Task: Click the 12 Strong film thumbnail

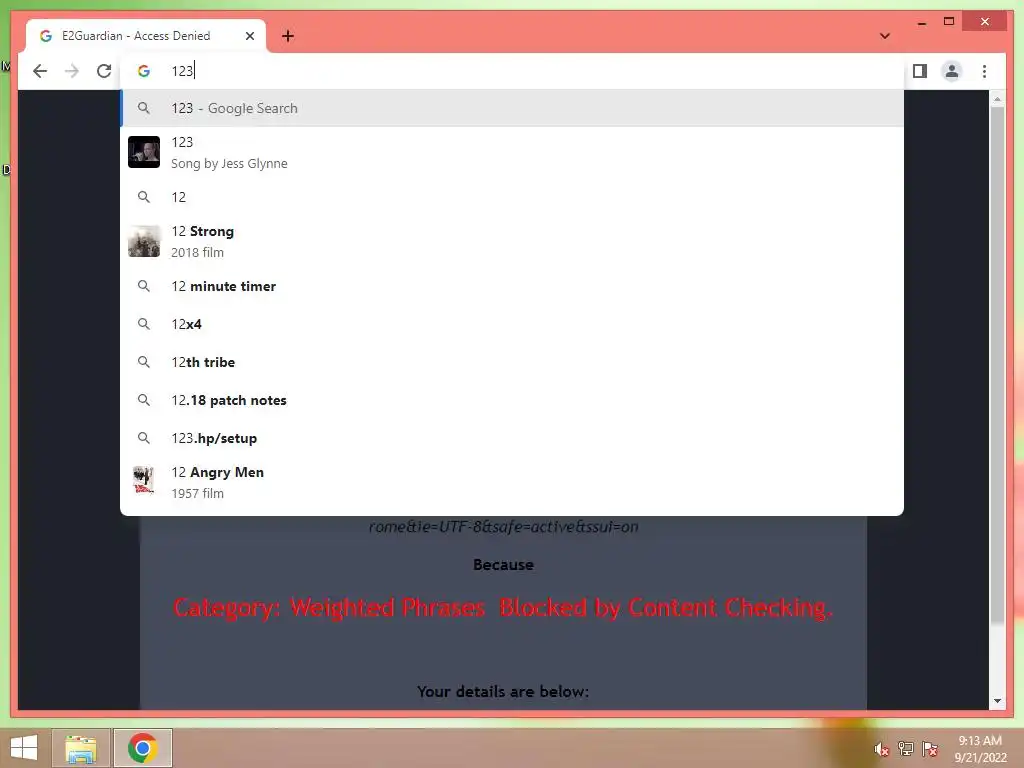Action: [x=144, y=241]
